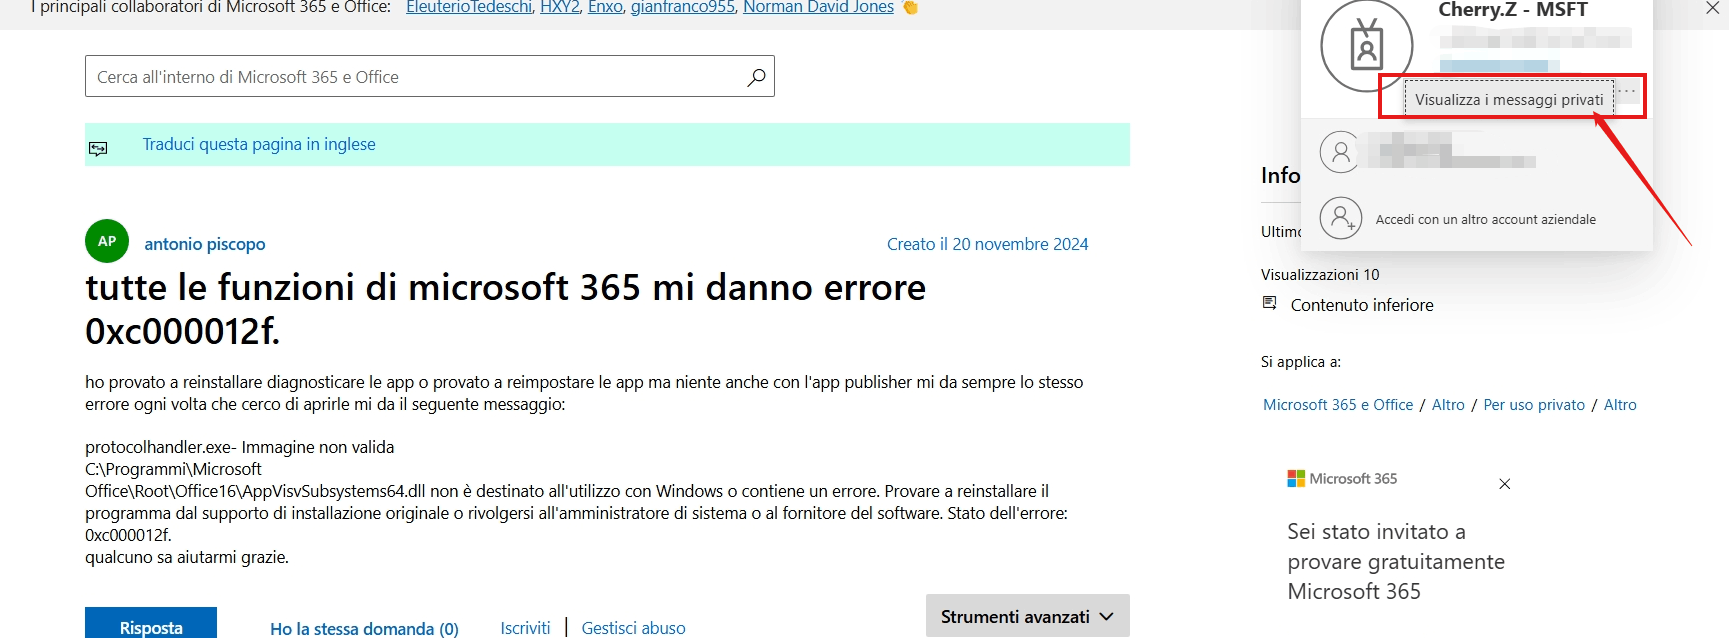Open contributor EleuterioTedeschi's profile
Viewport: 1729px width, 638px height.
469,8
